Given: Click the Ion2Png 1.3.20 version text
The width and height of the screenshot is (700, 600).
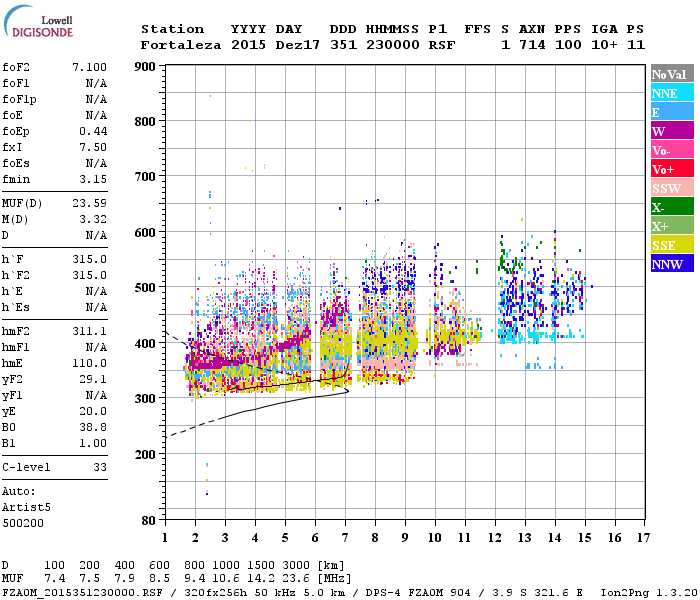Looking at the screenshot, I should tap(649, 593).
